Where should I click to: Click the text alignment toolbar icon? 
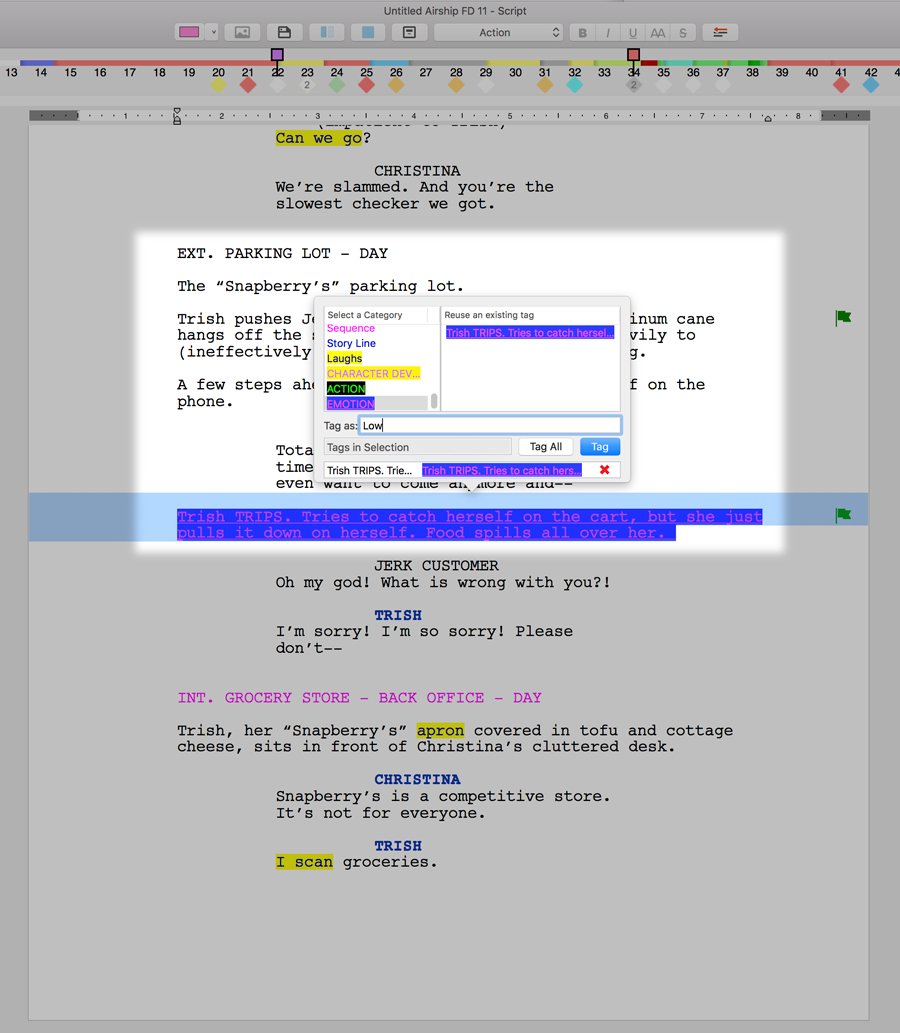tap(720, 32)
